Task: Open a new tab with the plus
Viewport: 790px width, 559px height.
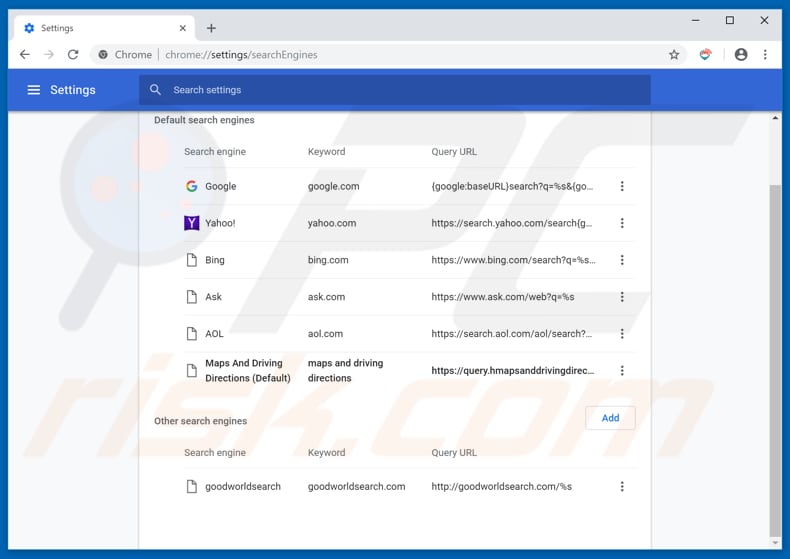Action: pos(211,28)
